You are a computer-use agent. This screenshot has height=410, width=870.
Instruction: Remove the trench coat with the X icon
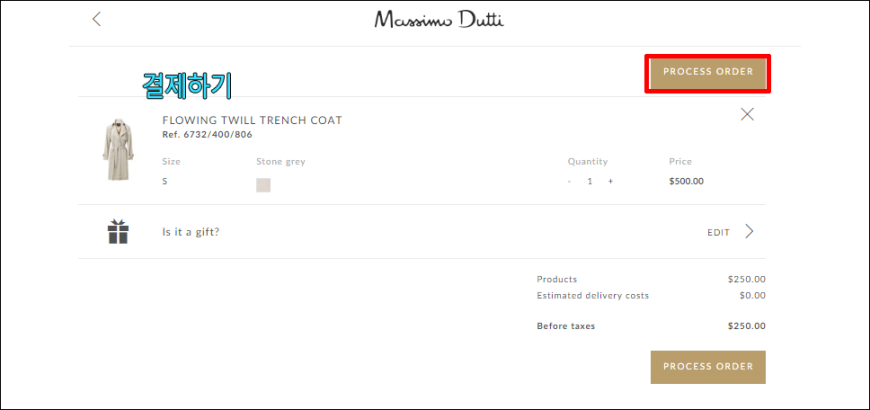click(747, 114)
